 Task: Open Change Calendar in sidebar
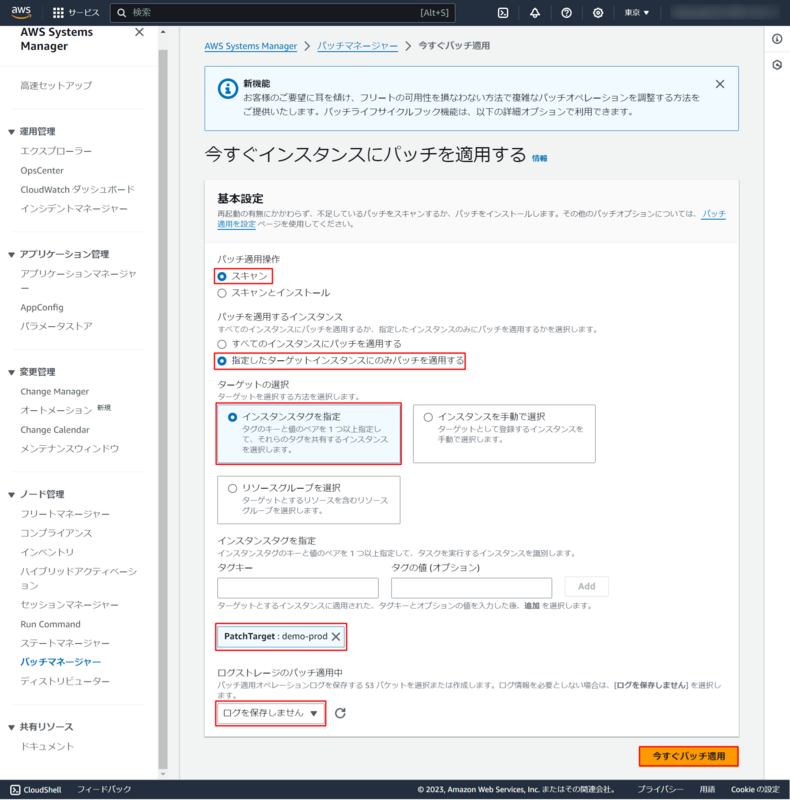tap(55, 430)
